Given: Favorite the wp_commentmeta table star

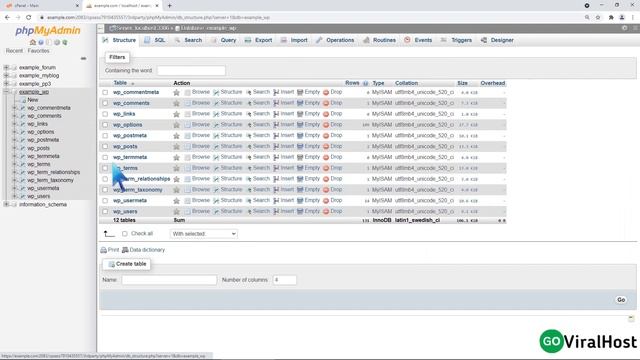Looking at the screenshot, I should pyautogui.click(x=176, y=93).
